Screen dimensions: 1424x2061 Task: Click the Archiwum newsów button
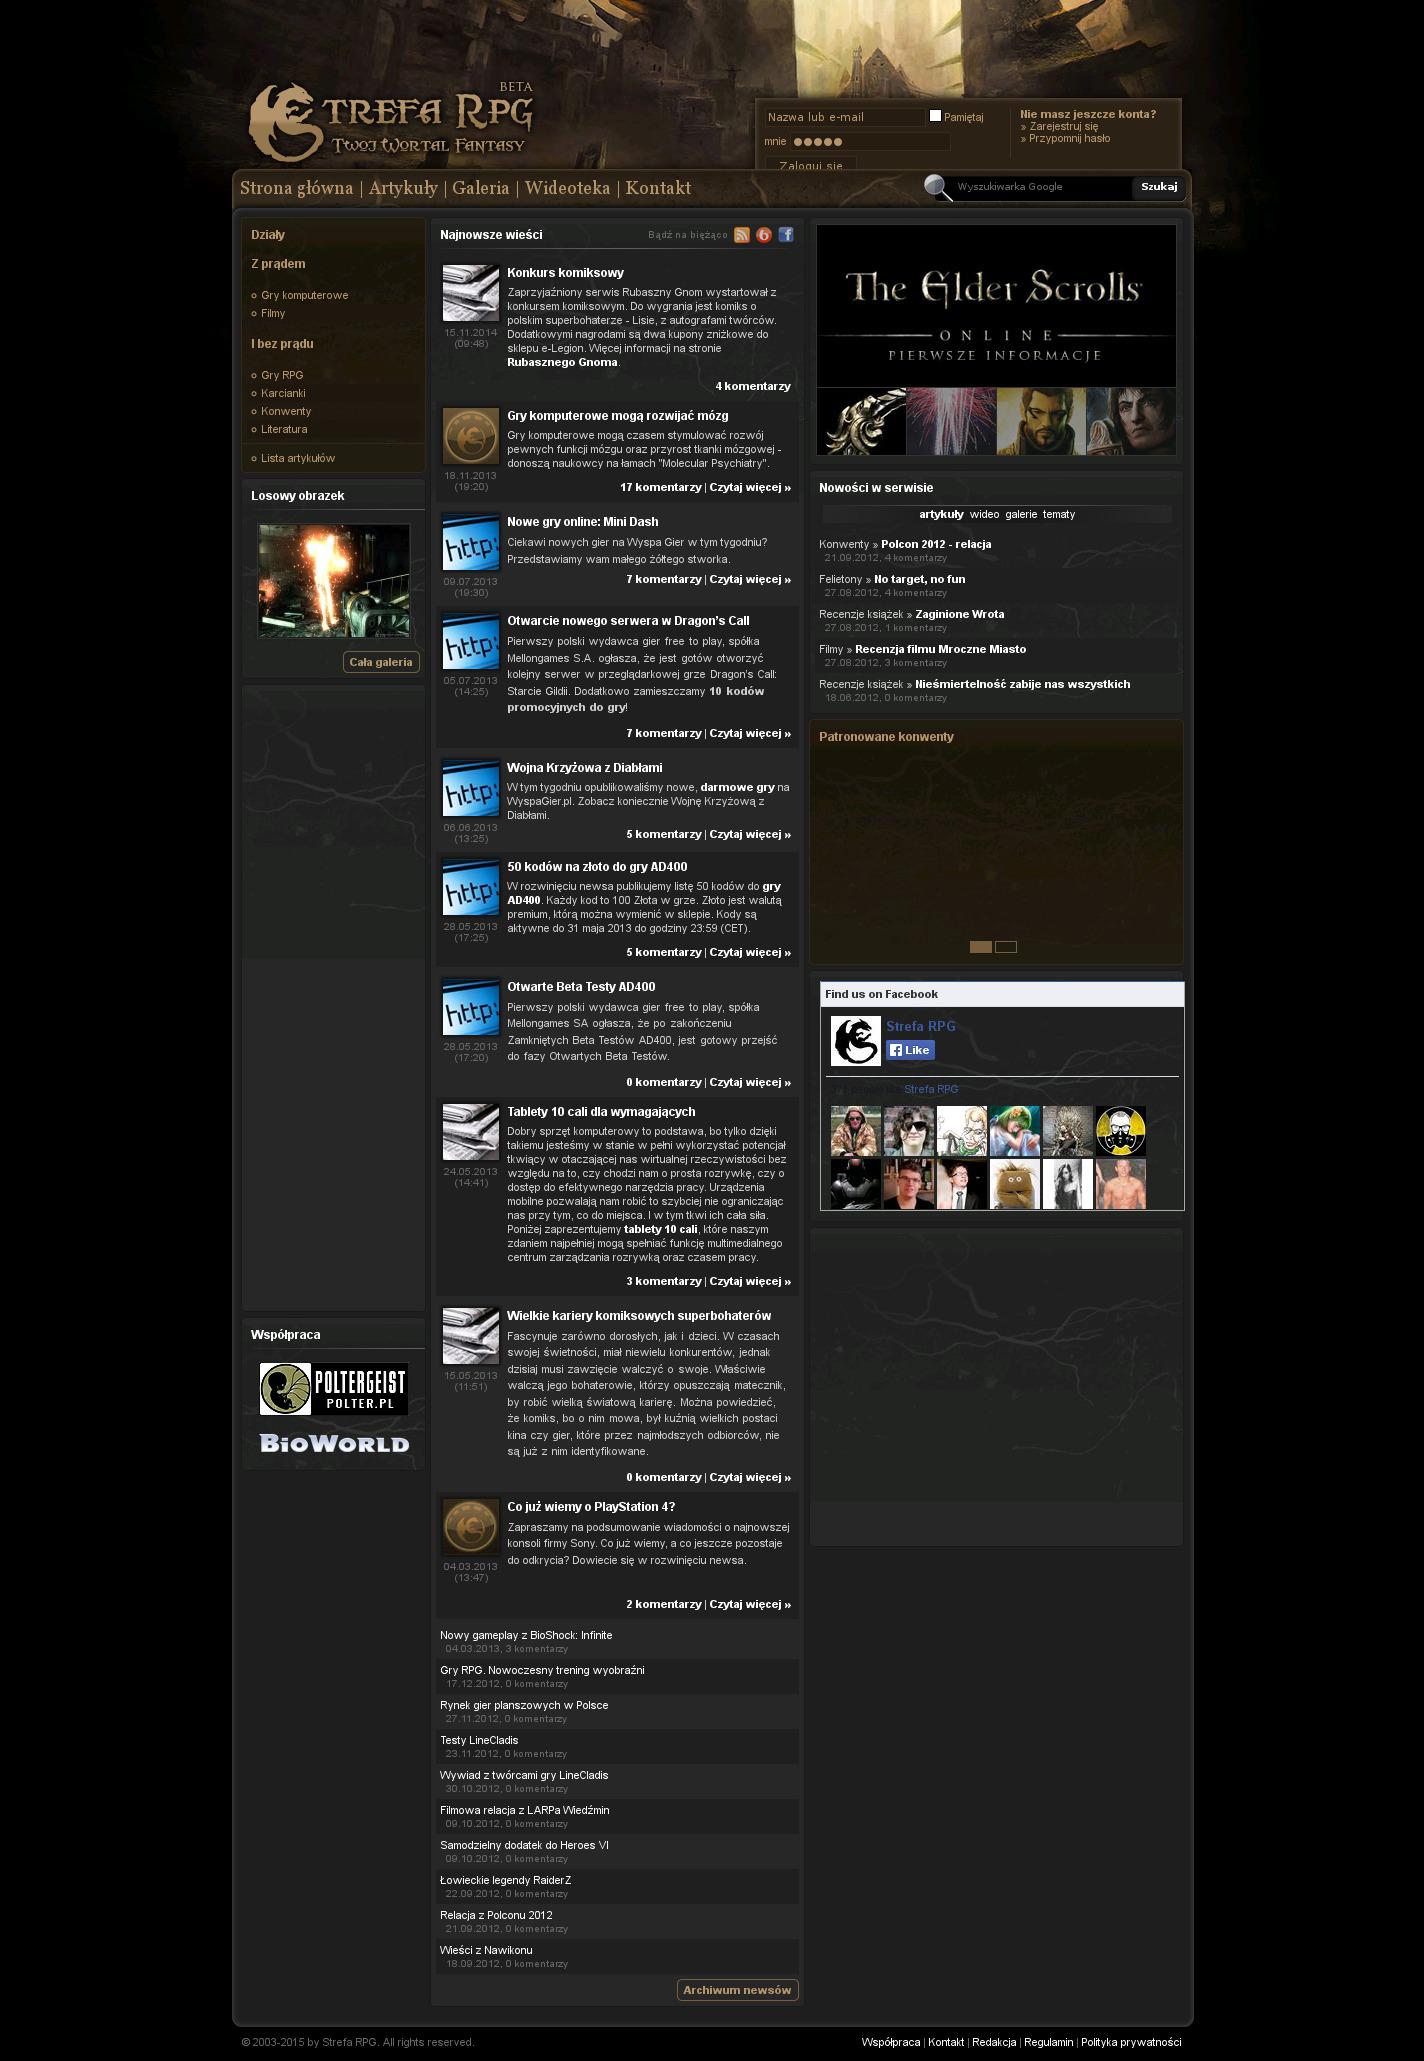coord(737,1990)
